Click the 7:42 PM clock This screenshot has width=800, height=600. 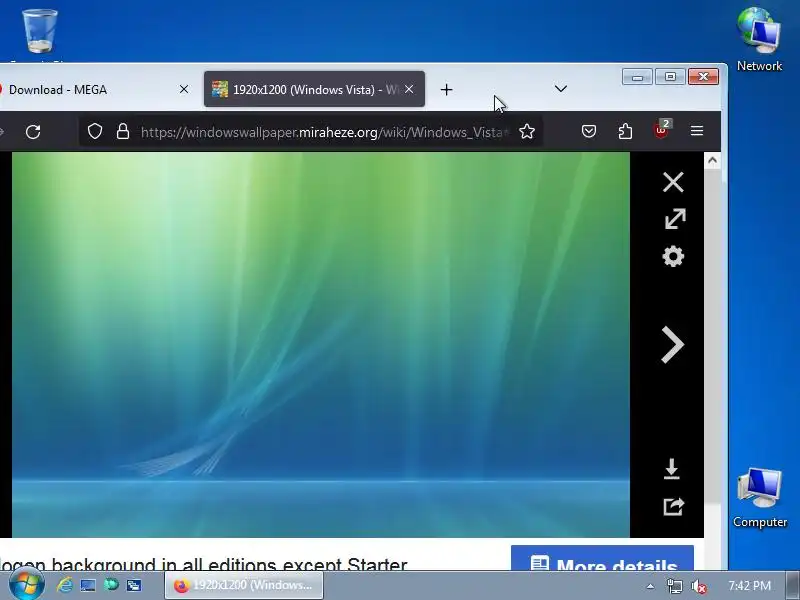coord(749,586)
